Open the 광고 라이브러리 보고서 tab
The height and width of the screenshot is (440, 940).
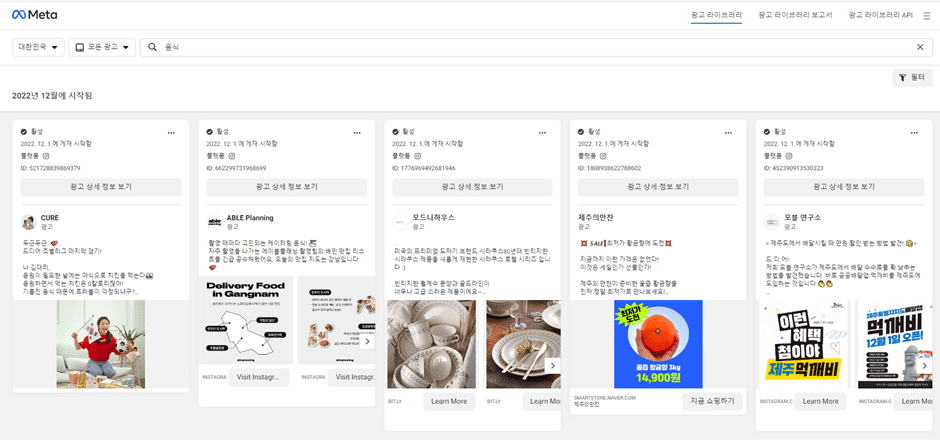(x=795, y=15)
